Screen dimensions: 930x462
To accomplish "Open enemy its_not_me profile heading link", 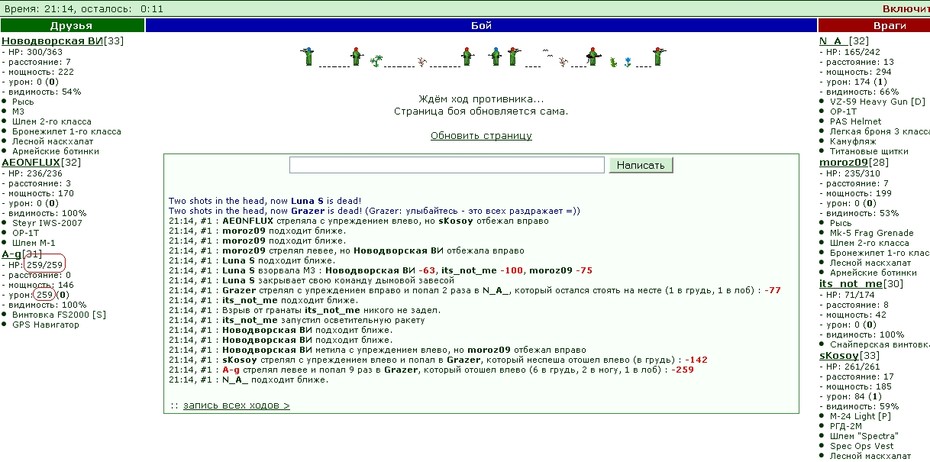I will tap(851, 283).
